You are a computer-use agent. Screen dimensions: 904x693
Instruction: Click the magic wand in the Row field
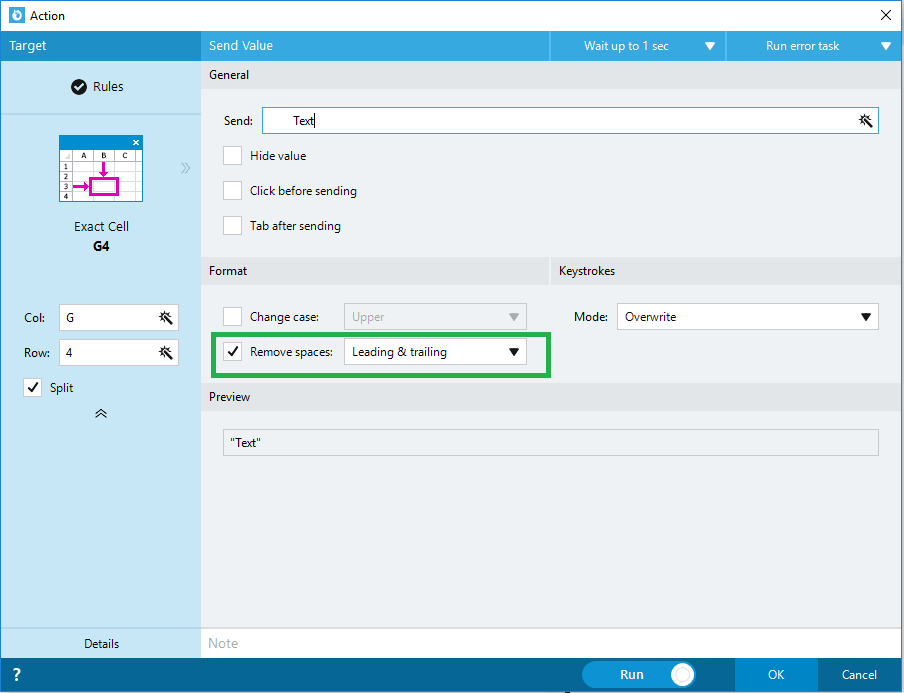[165, 352]
